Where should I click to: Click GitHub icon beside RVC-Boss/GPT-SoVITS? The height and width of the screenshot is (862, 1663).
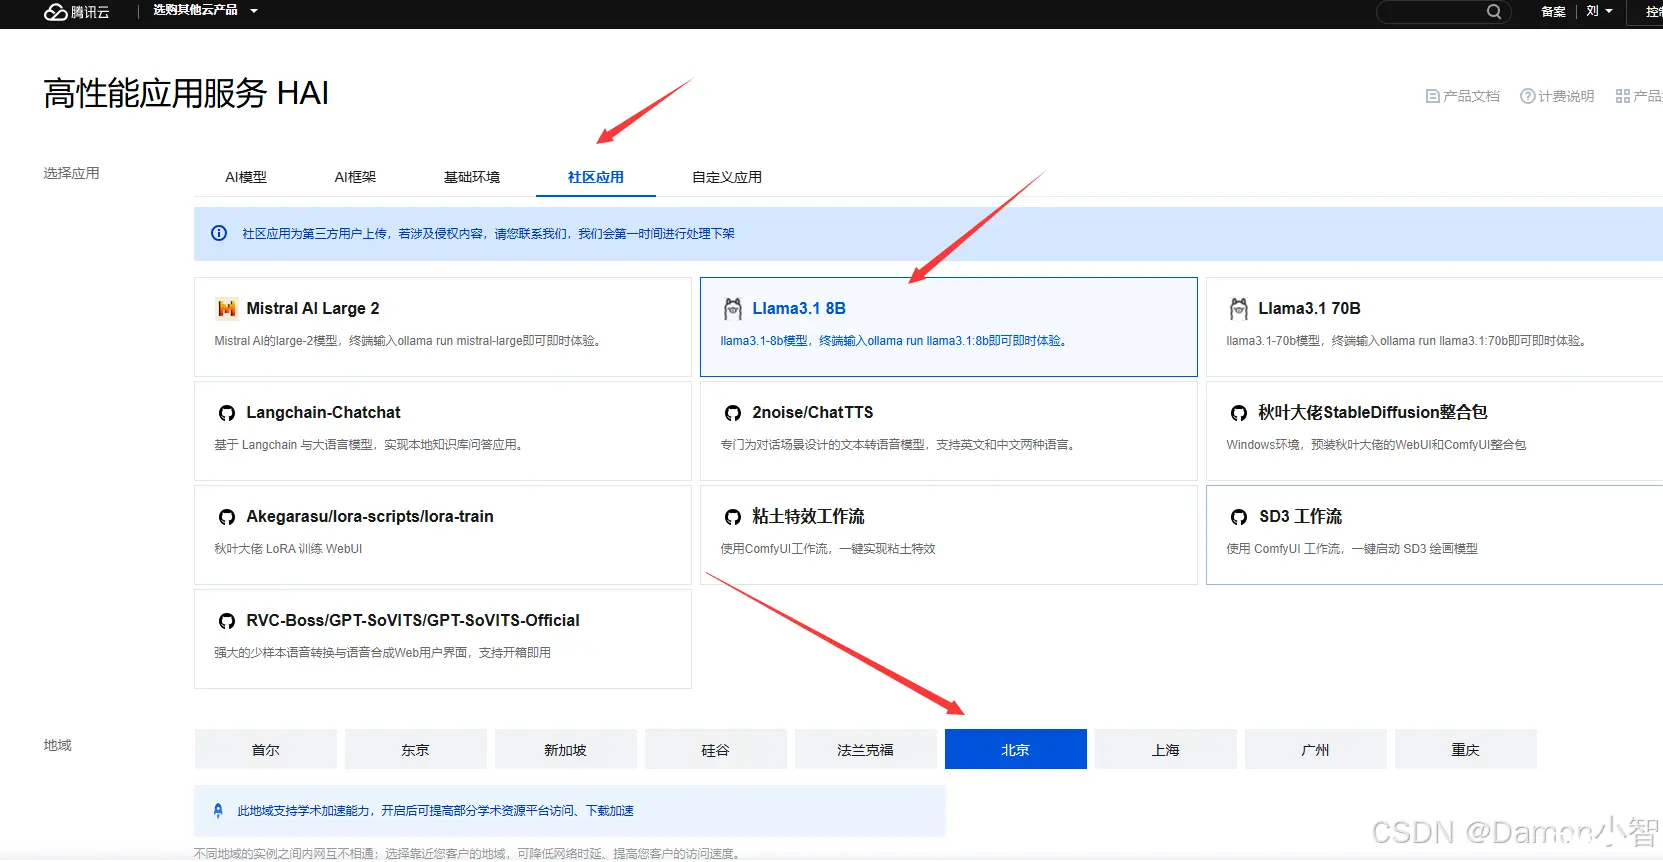[227, 621]
